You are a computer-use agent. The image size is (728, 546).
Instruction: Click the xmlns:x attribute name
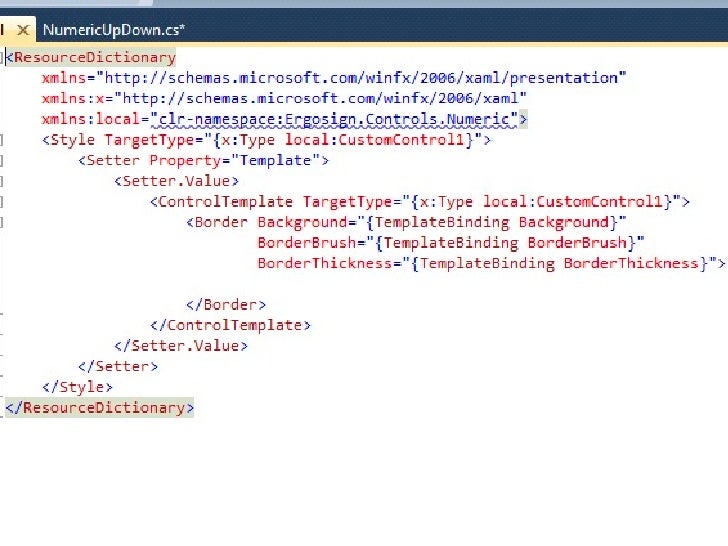73,98
